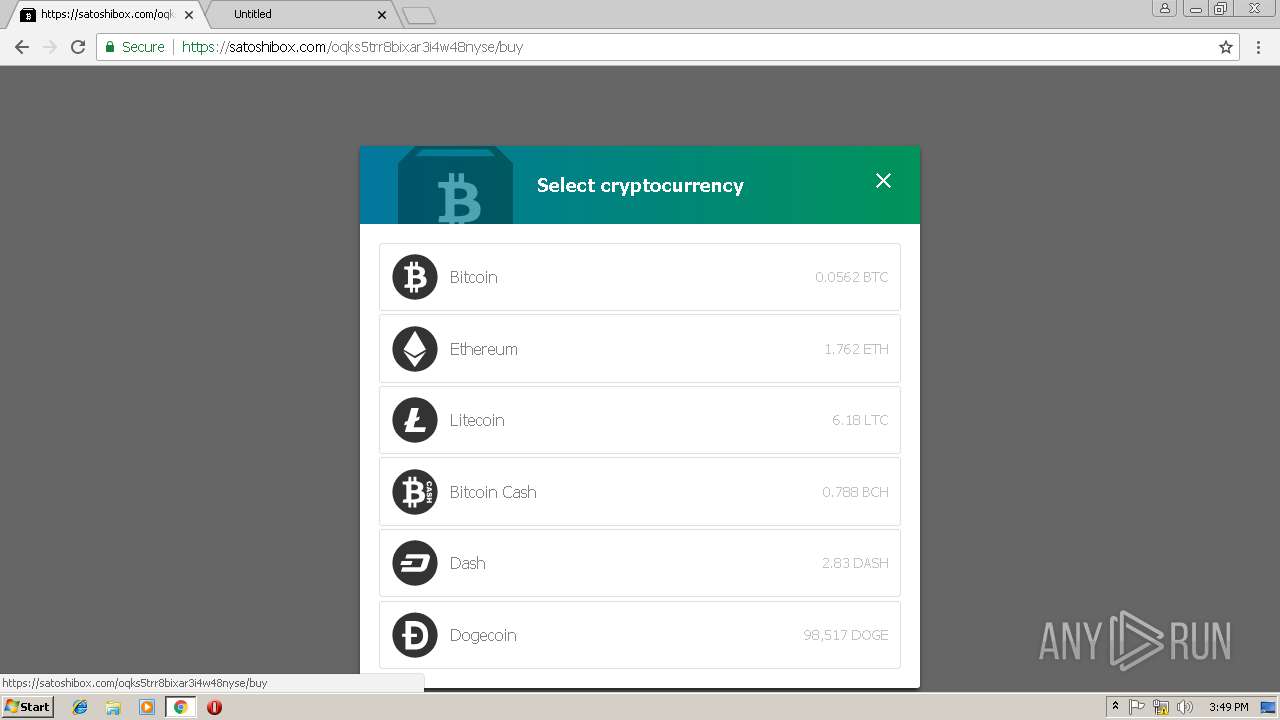Image resolution: width=1280 pixels, height=720 pixels.
Task: Click the Ethereum diamond icon
Action: [x=415, y=349]
